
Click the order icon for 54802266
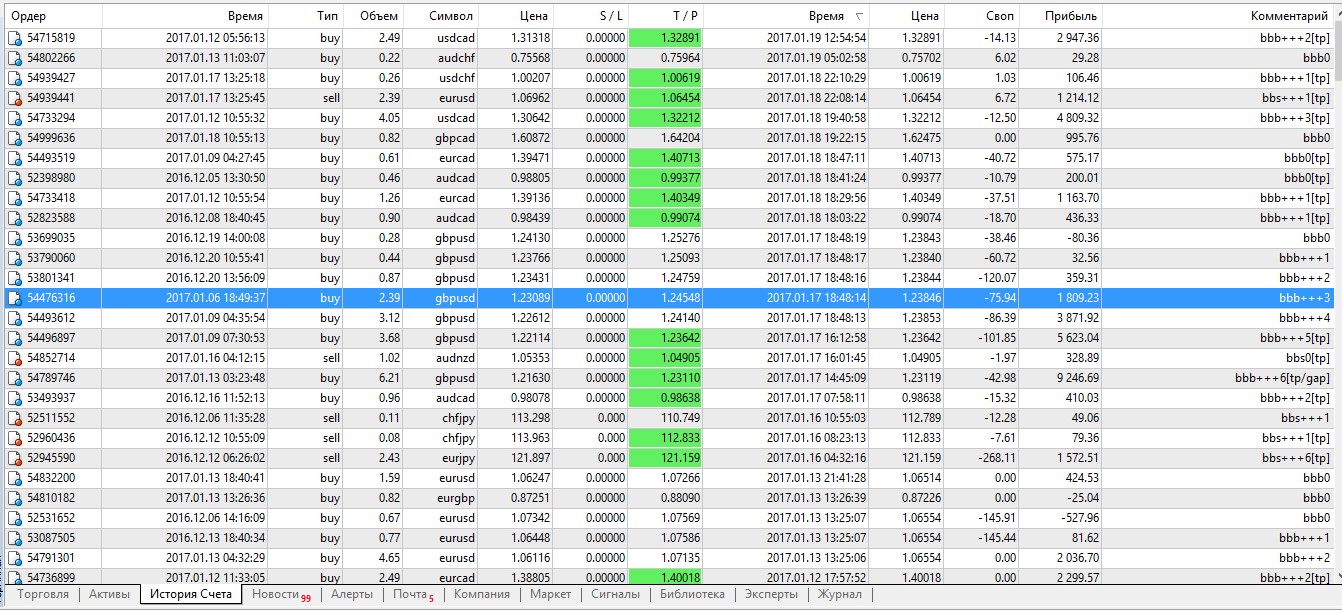pos(14,58)
